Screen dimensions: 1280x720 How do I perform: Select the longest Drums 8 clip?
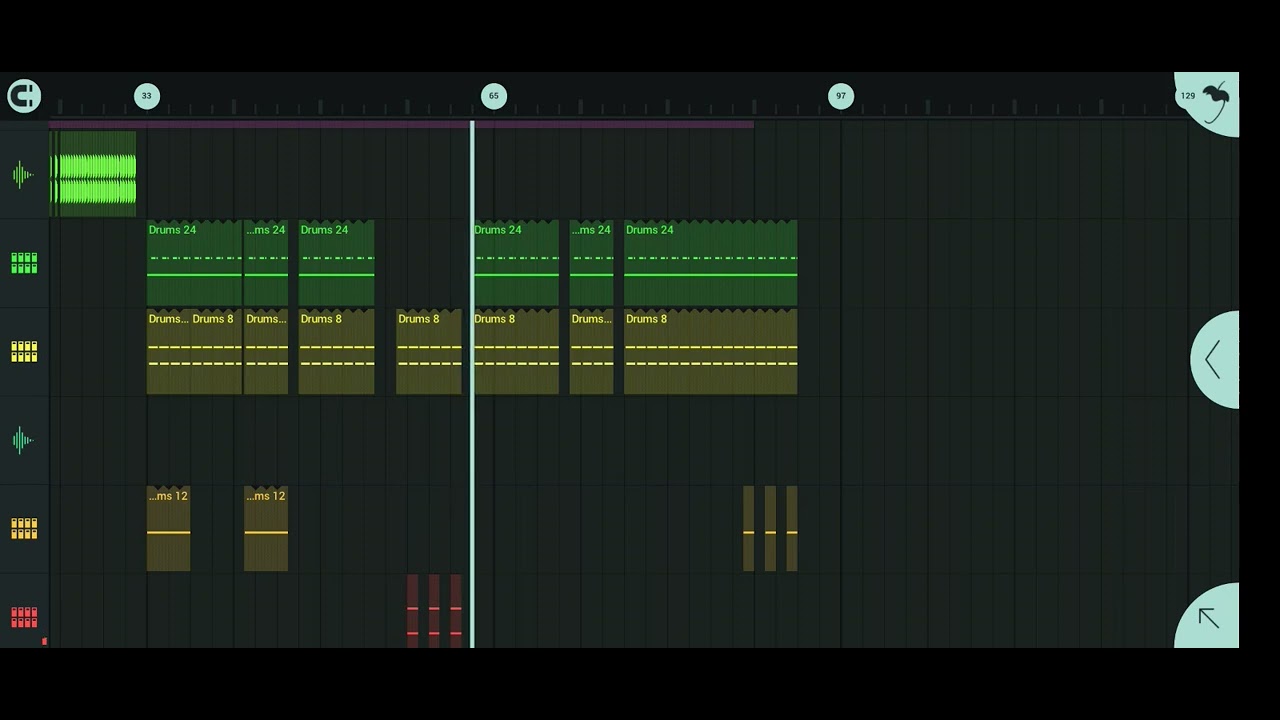[711, 352]
